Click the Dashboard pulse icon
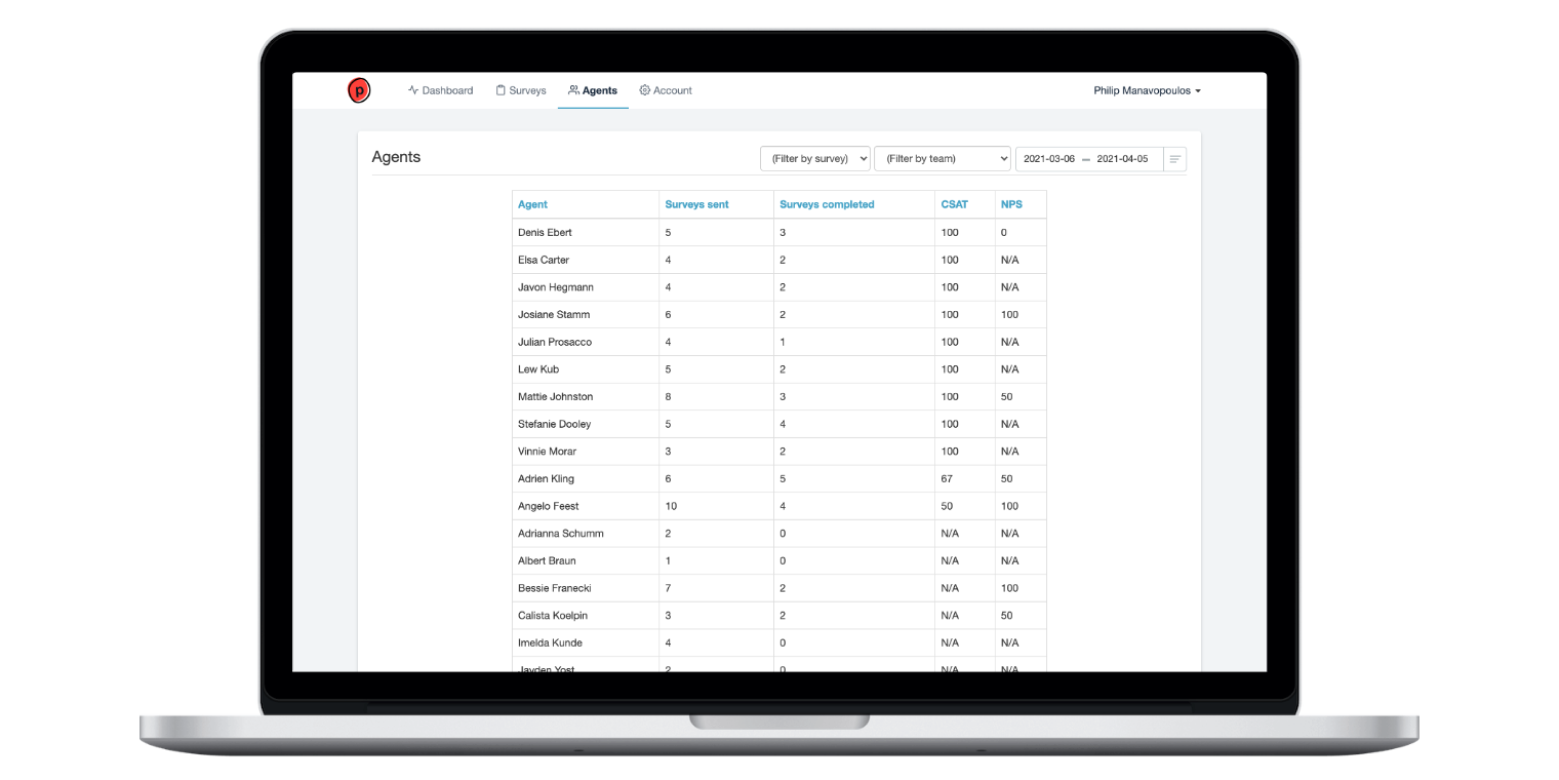This screenshot has width=1559, height=780. point(413,90)
